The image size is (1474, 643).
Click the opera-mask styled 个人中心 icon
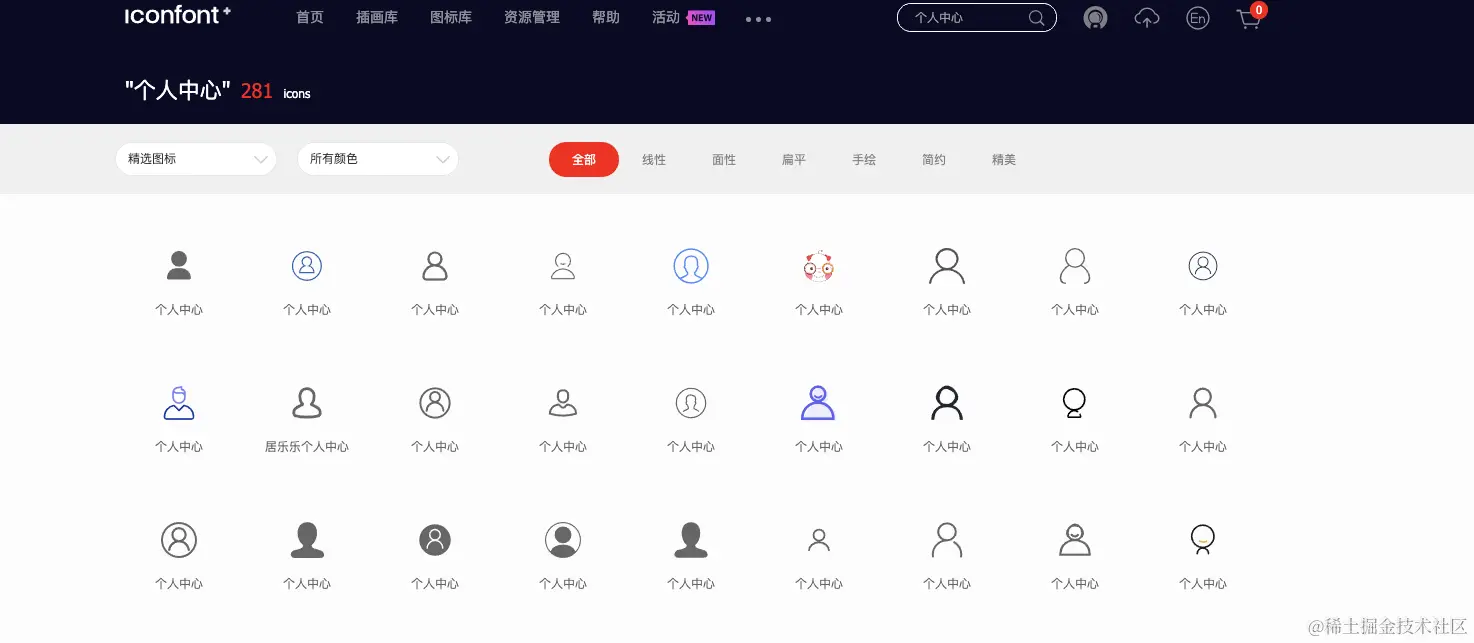click(818, 266)
